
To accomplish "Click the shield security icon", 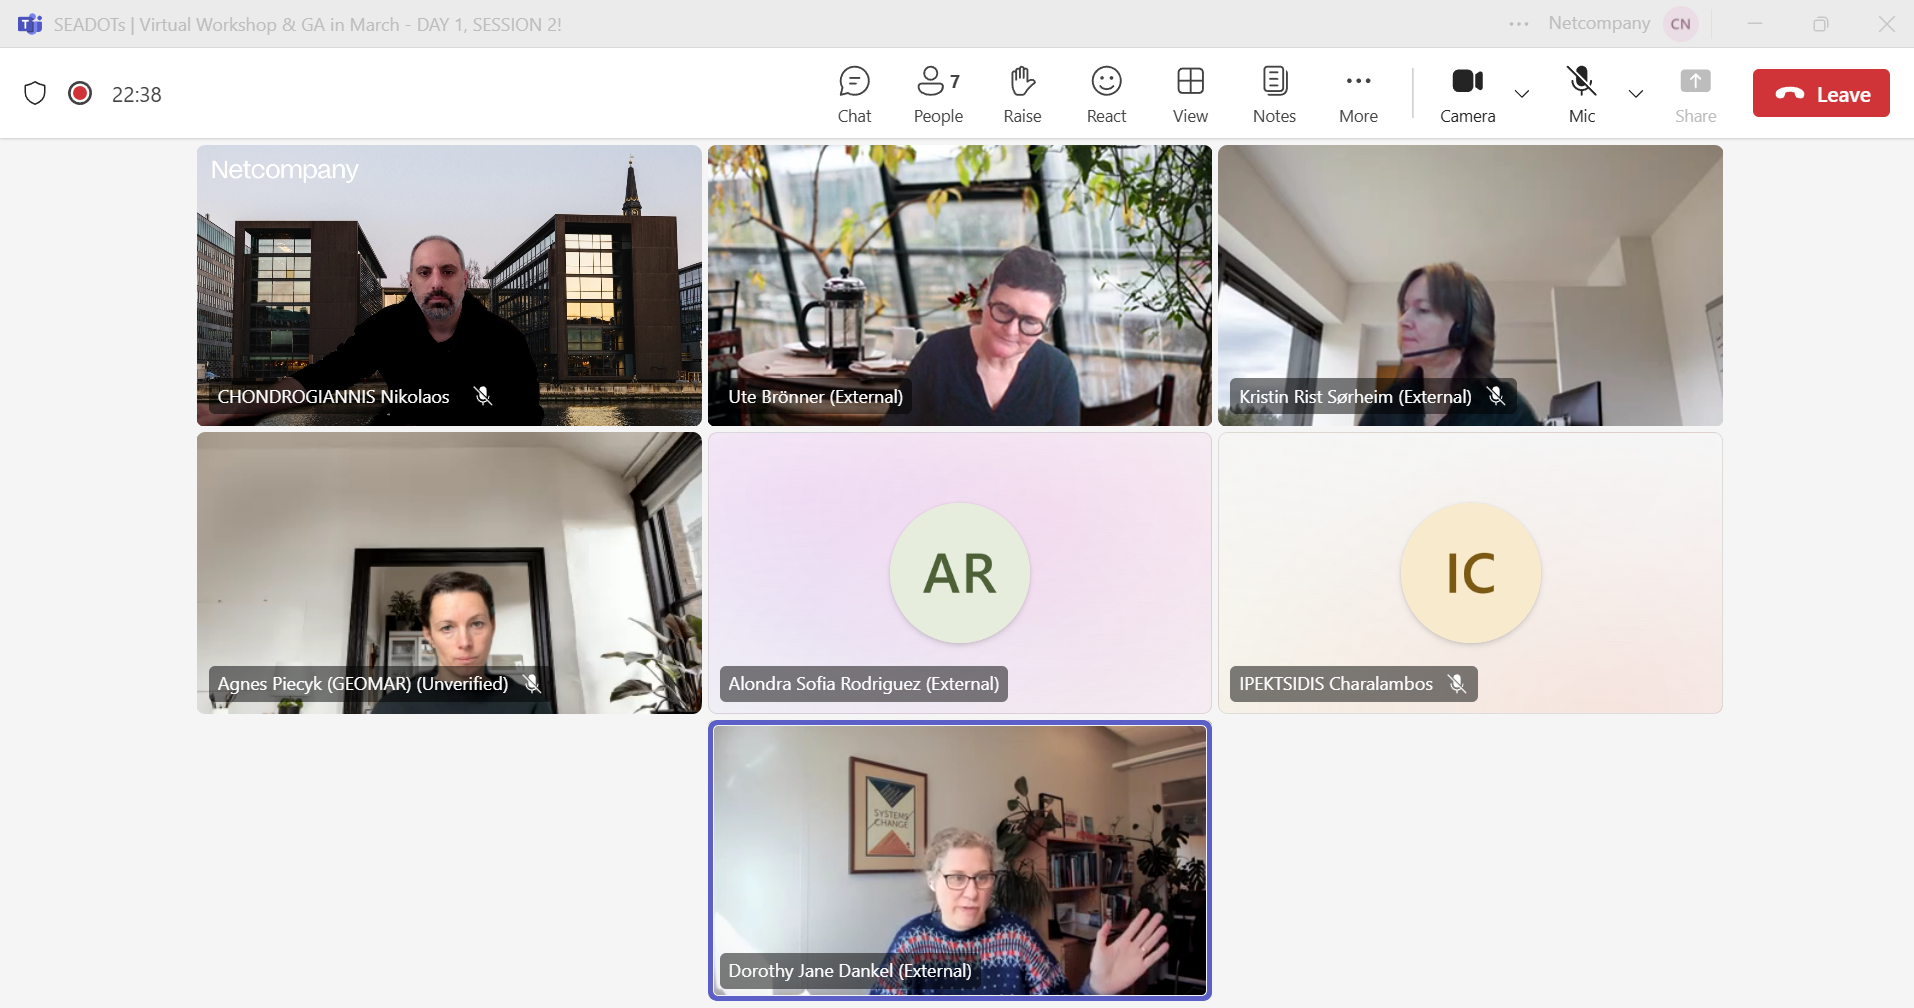I will click(x=35, y=94).
